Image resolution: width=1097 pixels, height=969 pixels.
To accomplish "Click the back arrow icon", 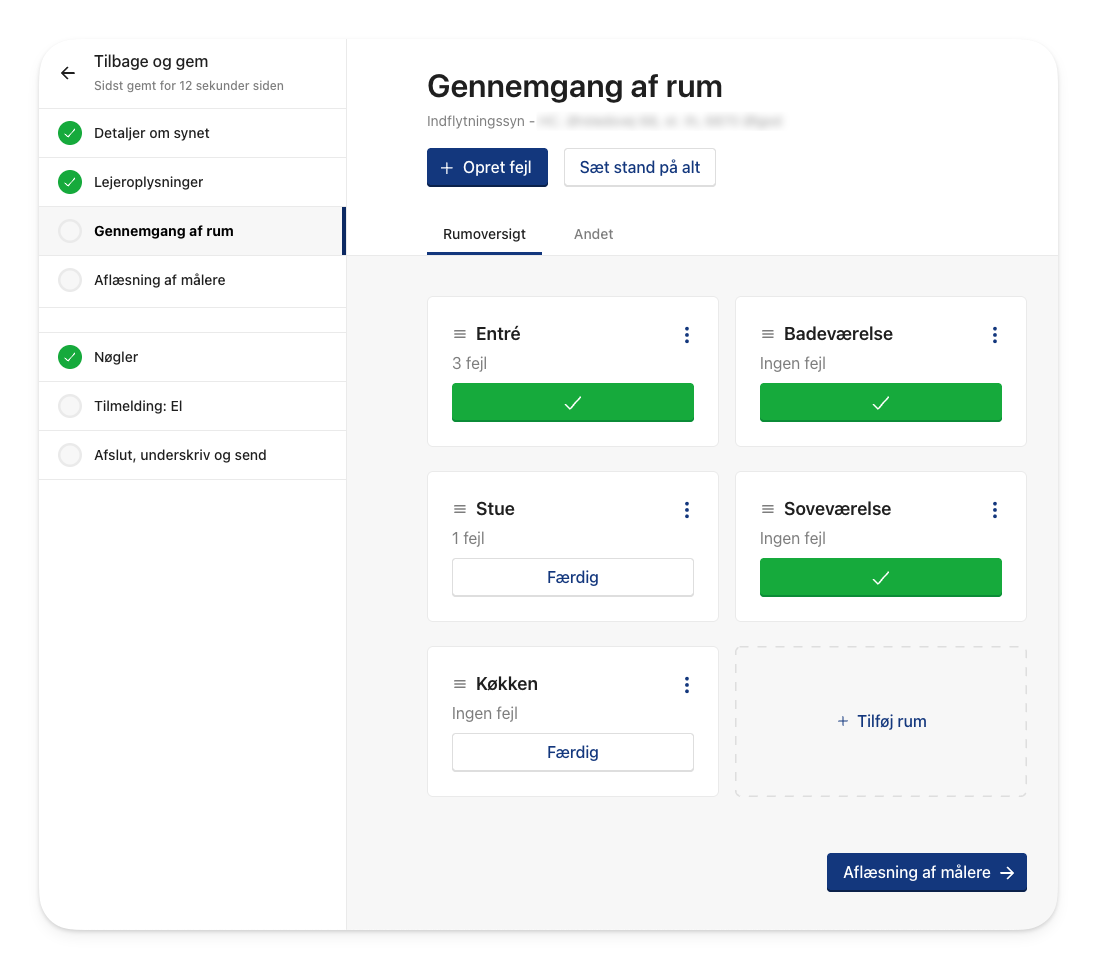I will (x=68, y=73).
